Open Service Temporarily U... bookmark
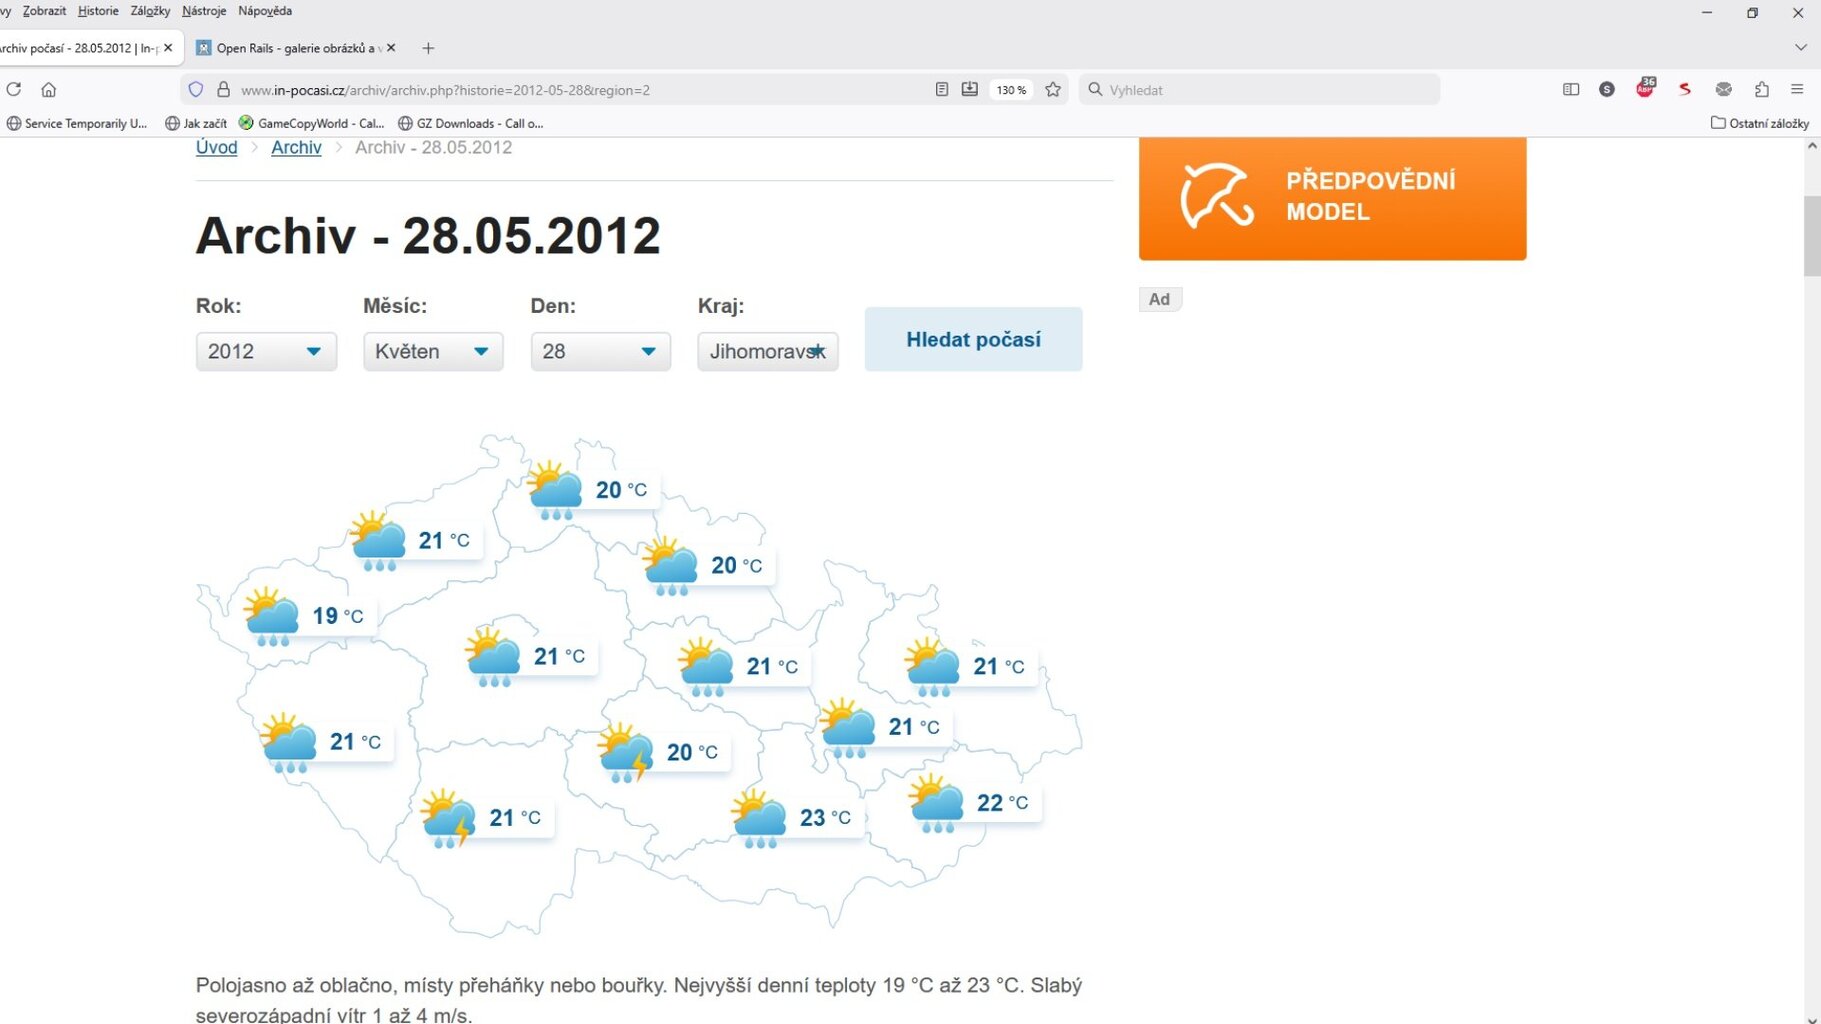The width and height of the screenshot is (1821, 1024). (77, 123)
